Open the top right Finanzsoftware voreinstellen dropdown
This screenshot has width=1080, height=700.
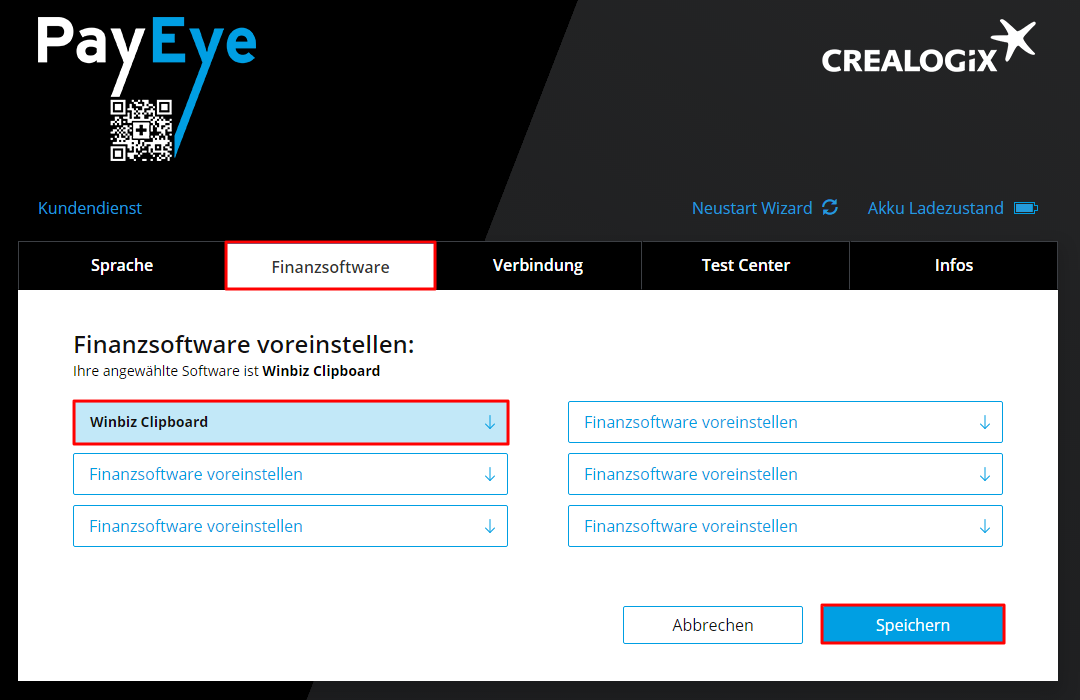pyautogui.click(x=785, y=422)
